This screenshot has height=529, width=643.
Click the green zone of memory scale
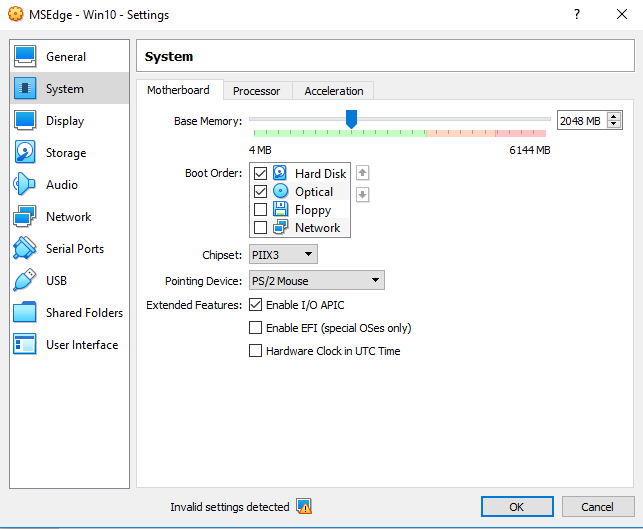pyautogui.click(x=340, y=133)
